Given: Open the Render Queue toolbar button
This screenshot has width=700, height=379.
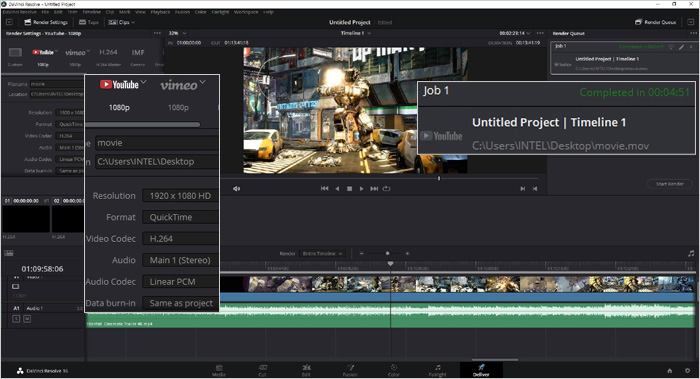Looking at the screenshot, I should (x=656, y=22).
